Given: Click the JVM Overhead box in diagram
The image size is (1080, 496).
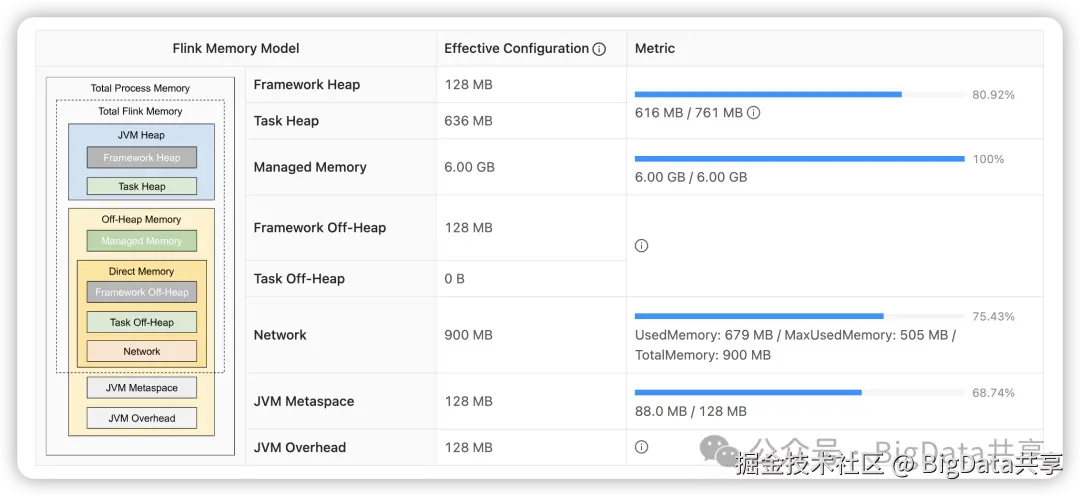Looking at the screenshot, I should pos(142,418).
